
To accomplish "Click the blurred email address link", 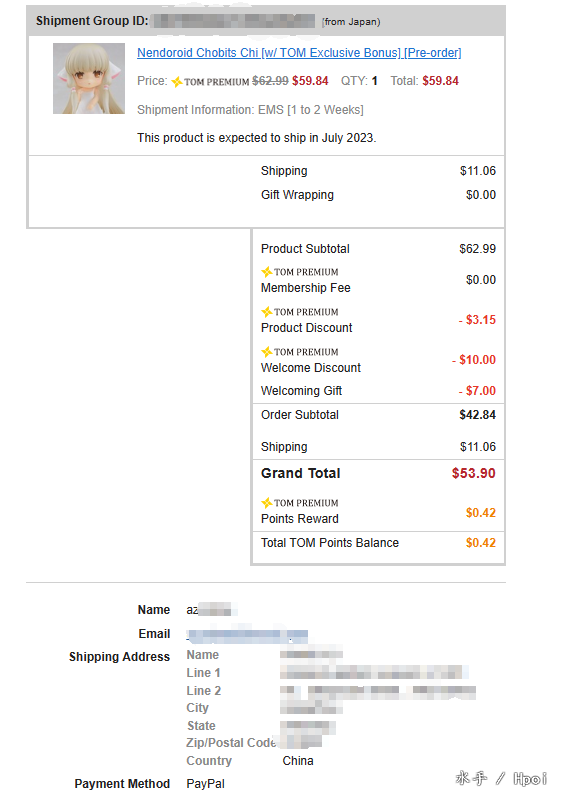I will tap(247, 634).
